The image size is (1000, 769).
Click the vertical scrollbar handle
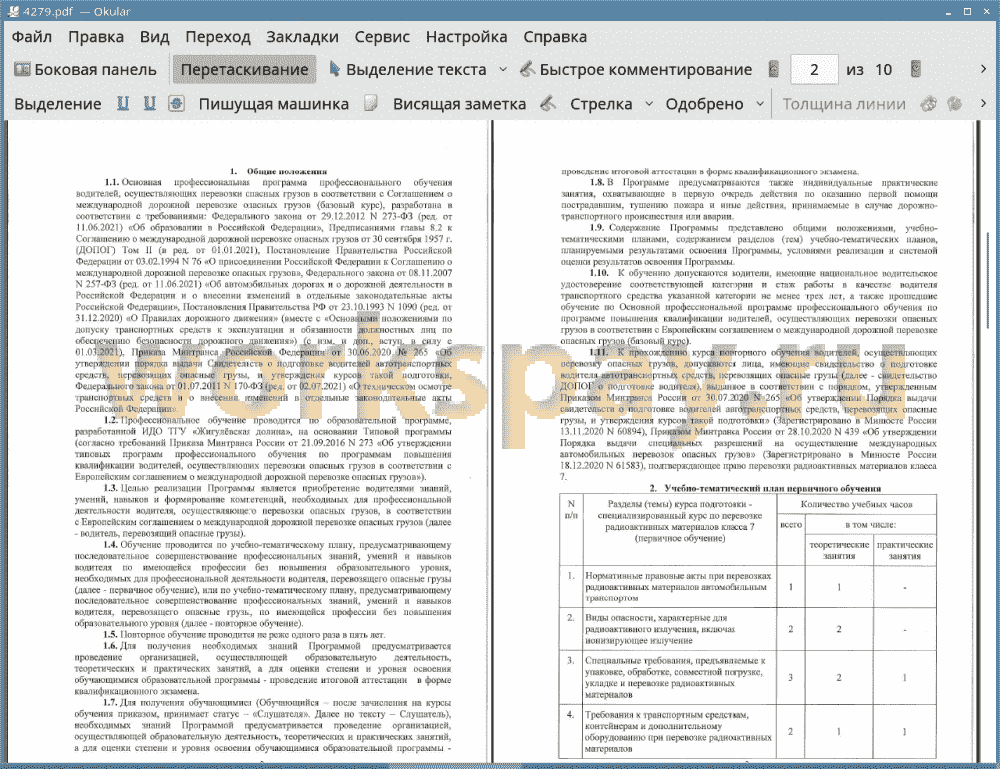(988, 281)
